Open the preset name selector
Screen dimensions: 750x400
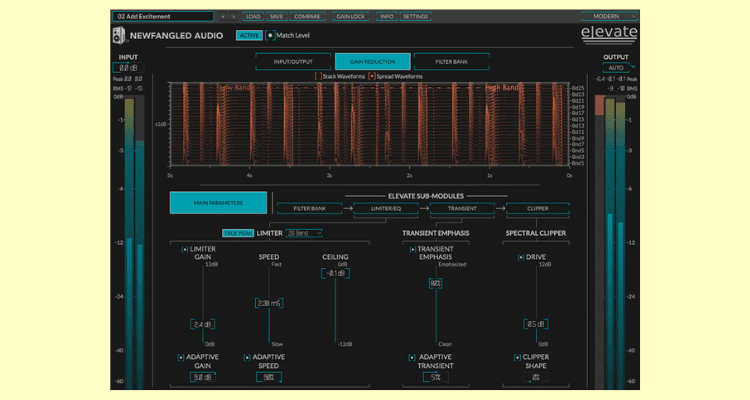(x=163, y=16)
